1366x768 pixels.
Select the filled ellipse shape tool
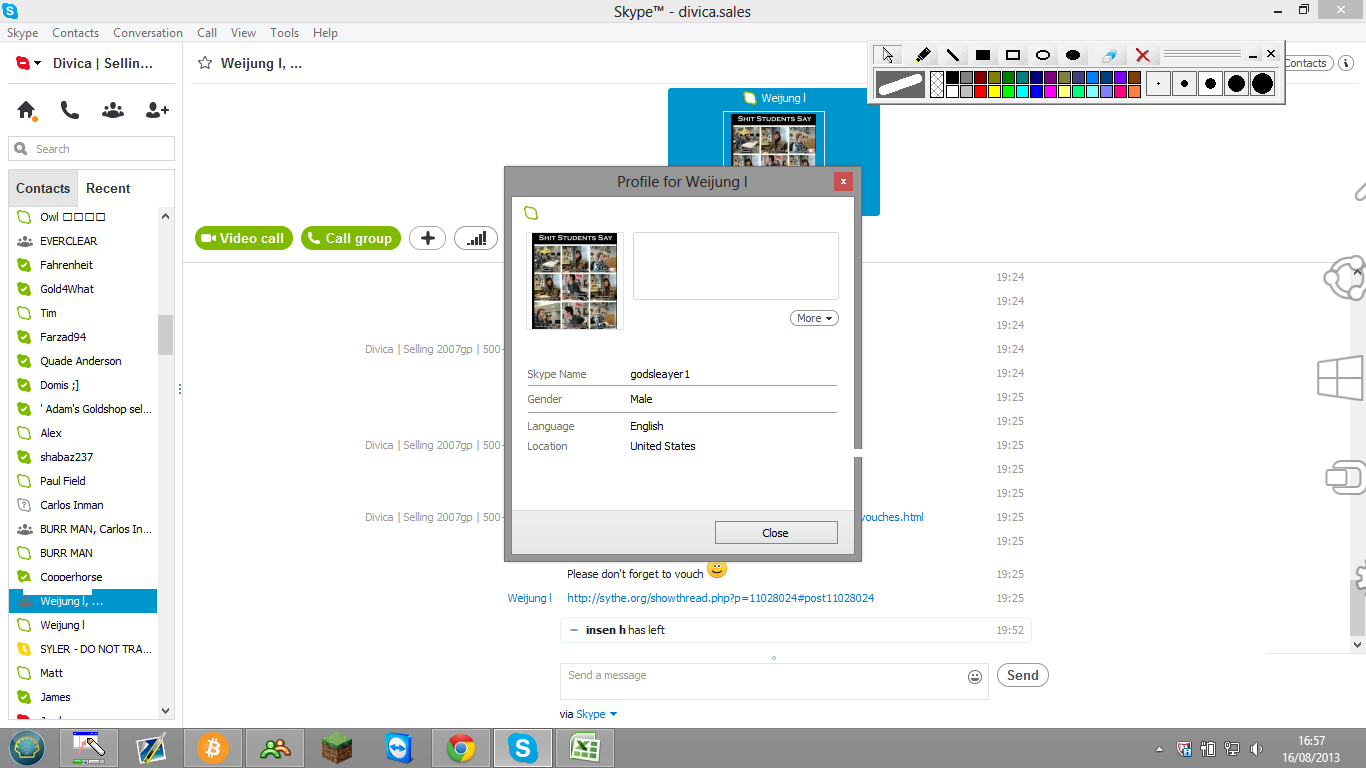pyautogui.click(x=1073, y=55)
